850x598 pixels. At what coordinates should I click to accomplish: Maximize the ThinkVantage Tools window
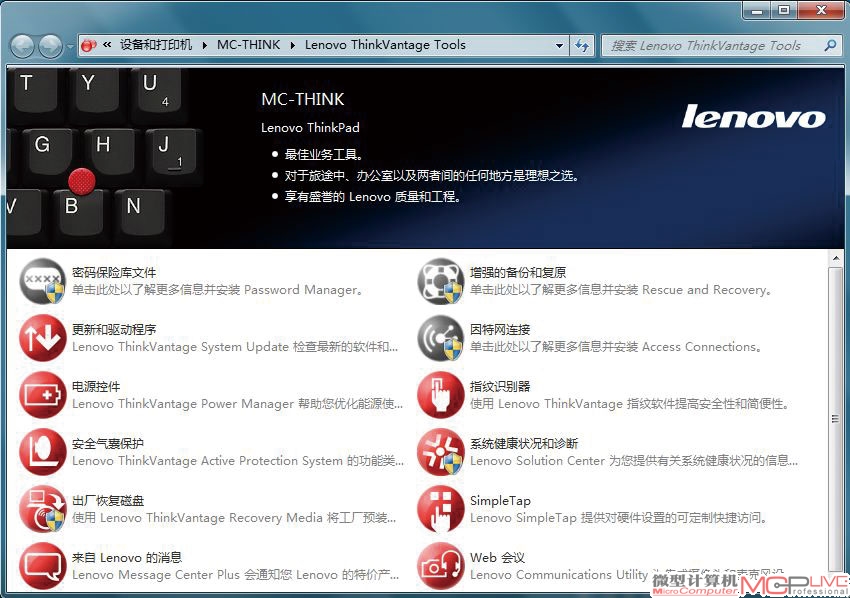(x=784, y=10)
